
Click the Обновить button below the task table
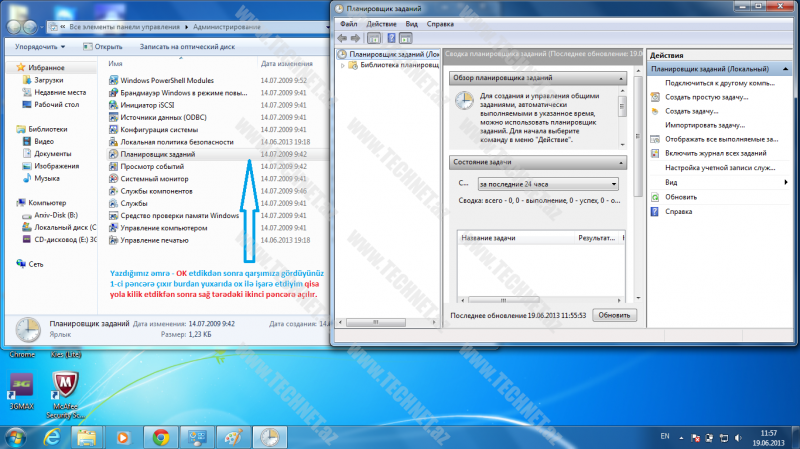[614, 314]
